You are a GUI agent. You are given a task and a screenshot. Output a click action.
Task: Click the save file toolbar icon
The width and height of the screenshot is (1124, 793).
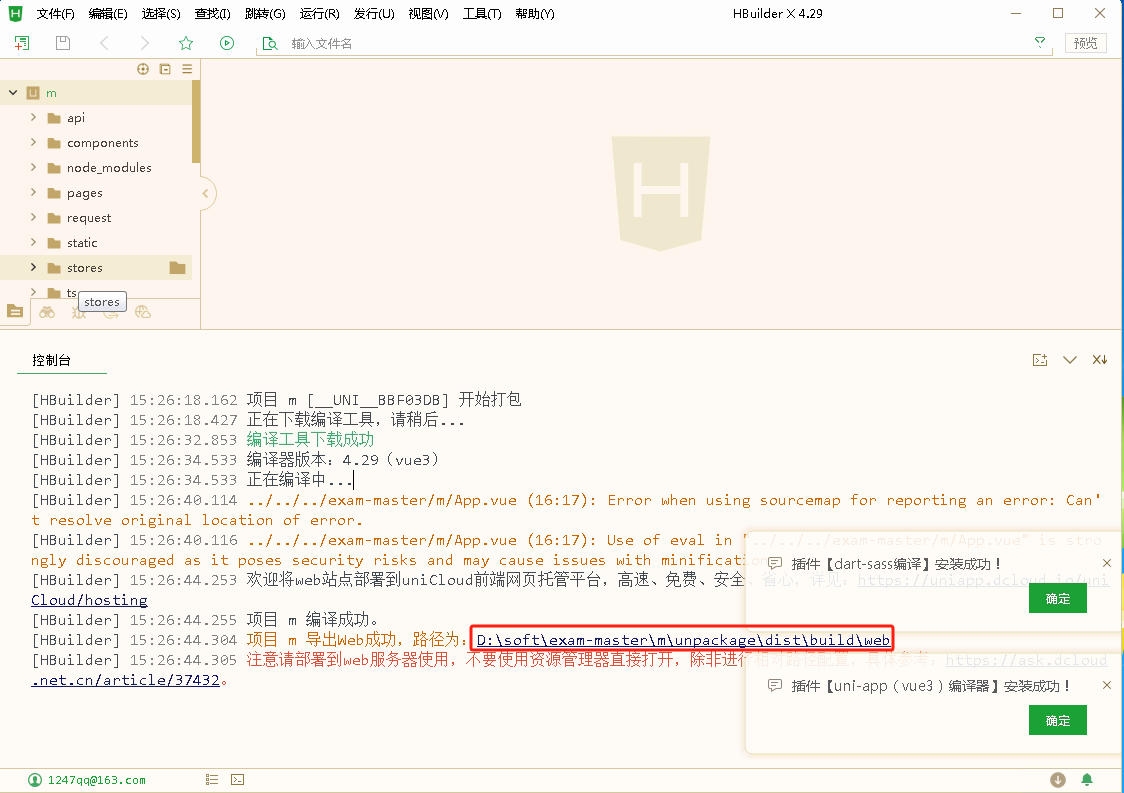tap(63, 43)
